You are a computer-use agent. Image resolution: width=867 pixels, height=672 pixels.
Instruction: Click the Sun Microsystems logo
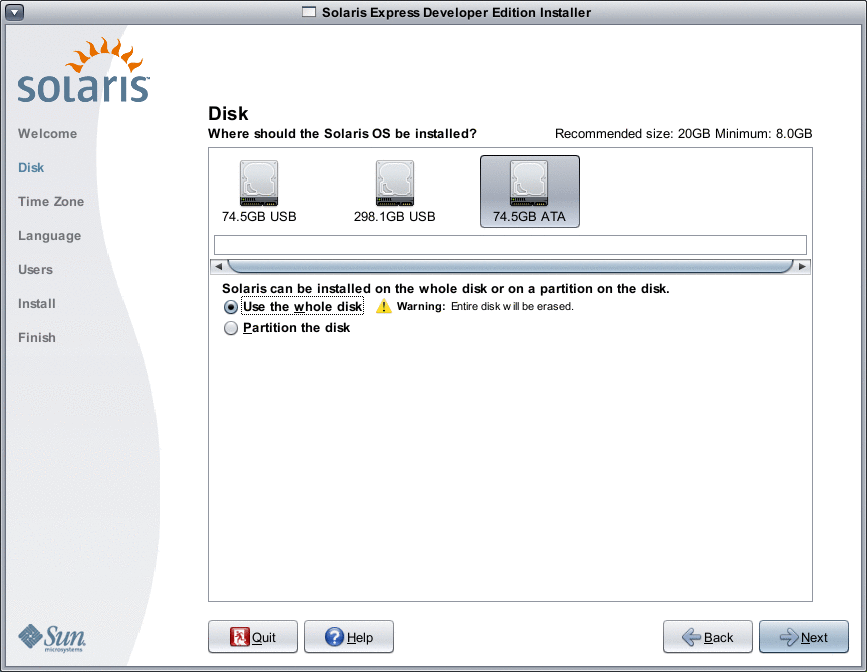pos(52,637)
